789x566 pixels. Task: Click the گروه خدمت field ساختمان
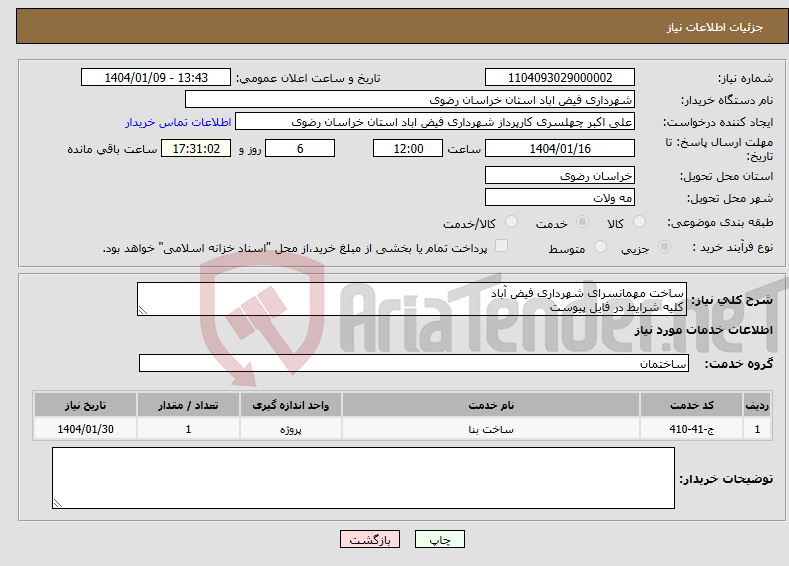(414, 363)
